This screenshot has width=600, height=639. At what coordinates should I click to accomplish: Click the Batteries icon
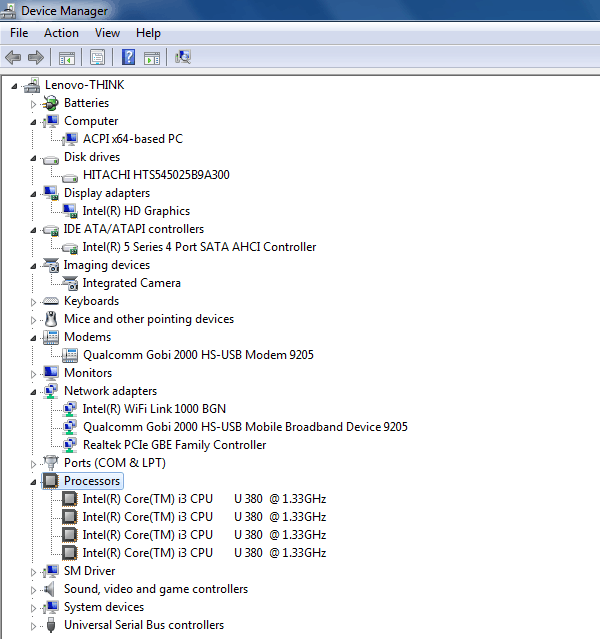[x=51, y=103]
